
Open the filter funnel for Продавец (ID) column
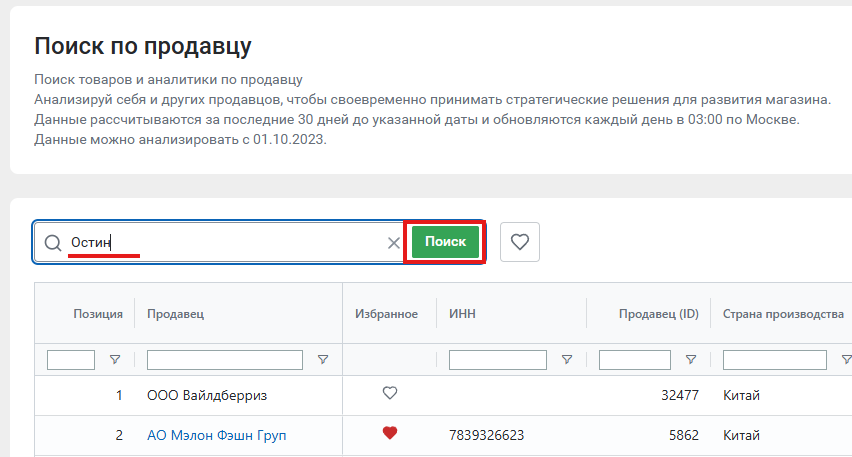tap(690, 360)
